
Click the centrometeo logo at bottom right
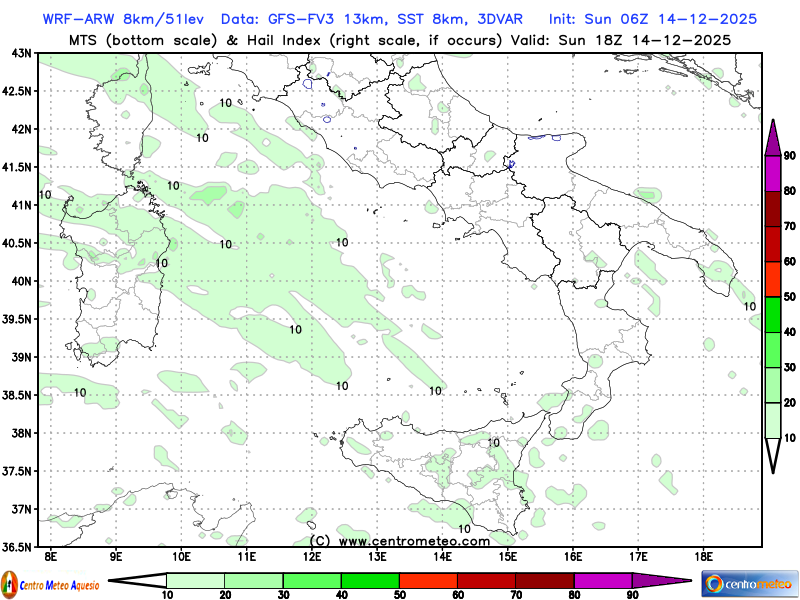pyautogui.click(x=749, y=583)
